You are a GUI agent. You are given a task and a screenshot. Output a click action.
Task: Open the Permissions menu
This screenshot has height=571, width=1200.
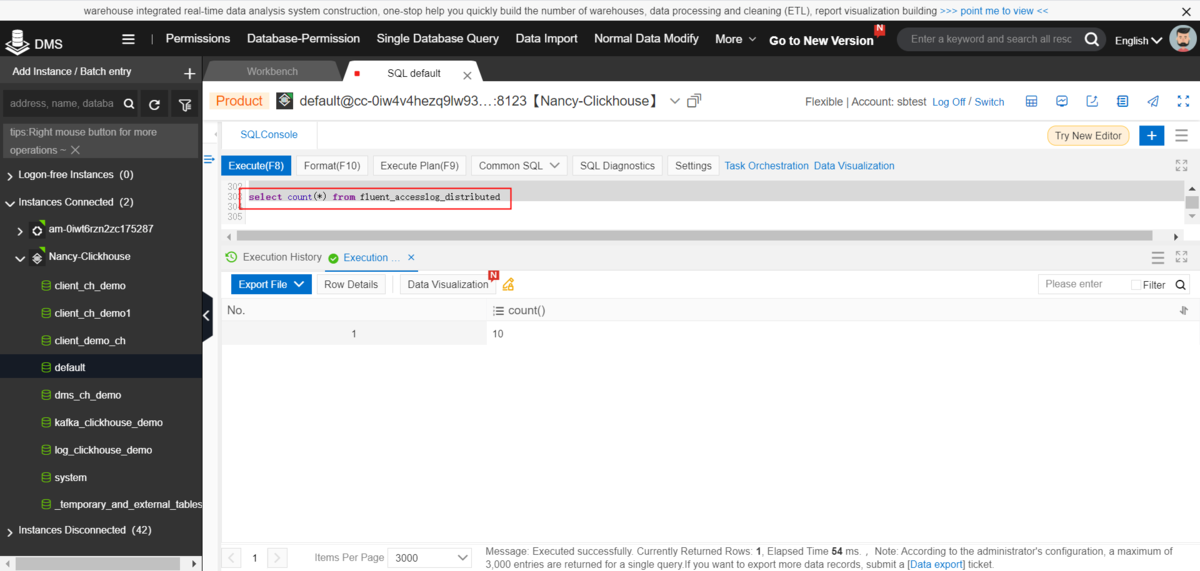tap(198, 39)
